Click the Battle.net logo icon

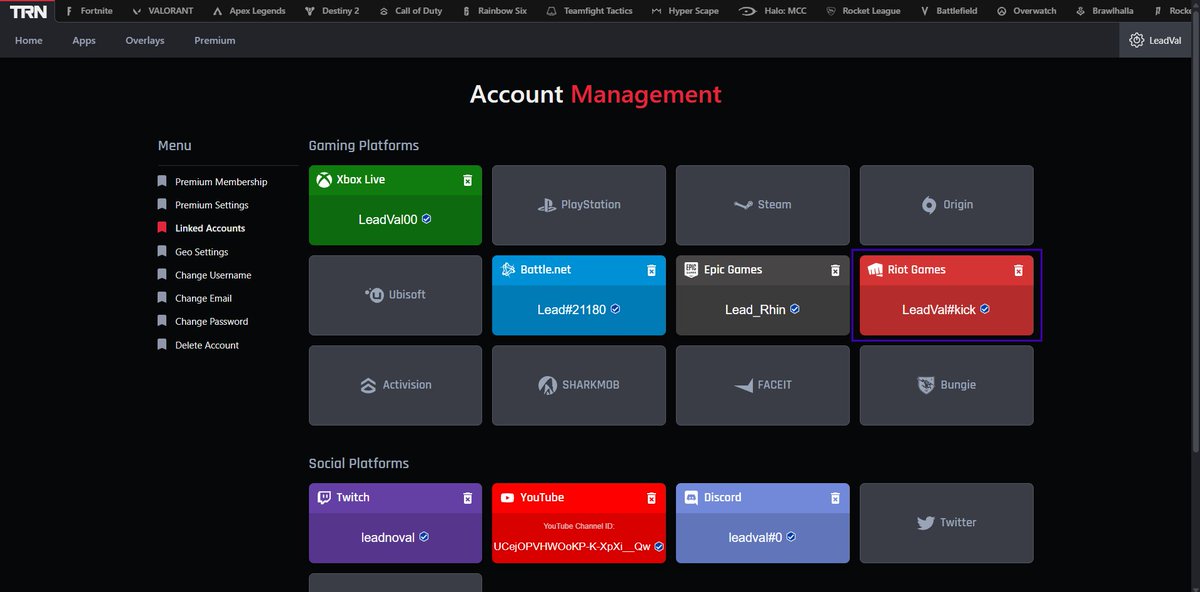(508, 270)
